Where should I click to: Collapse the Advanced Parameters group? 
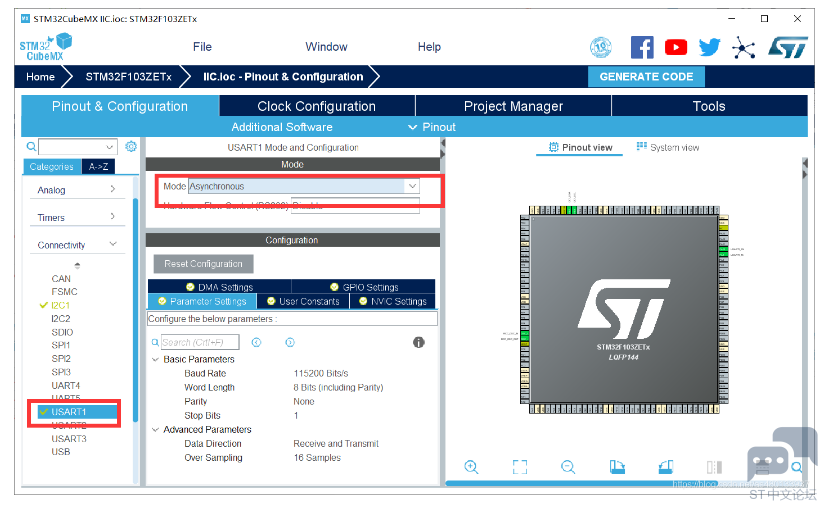(155, 430)
